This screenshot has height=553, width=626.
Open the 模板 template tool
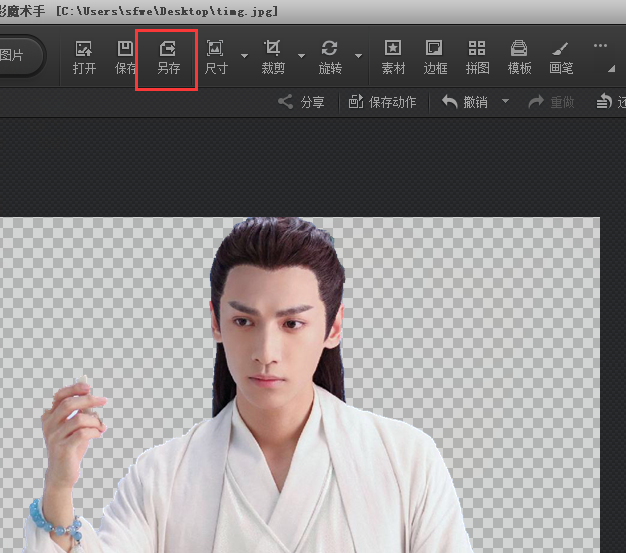[x=519, y=58]
